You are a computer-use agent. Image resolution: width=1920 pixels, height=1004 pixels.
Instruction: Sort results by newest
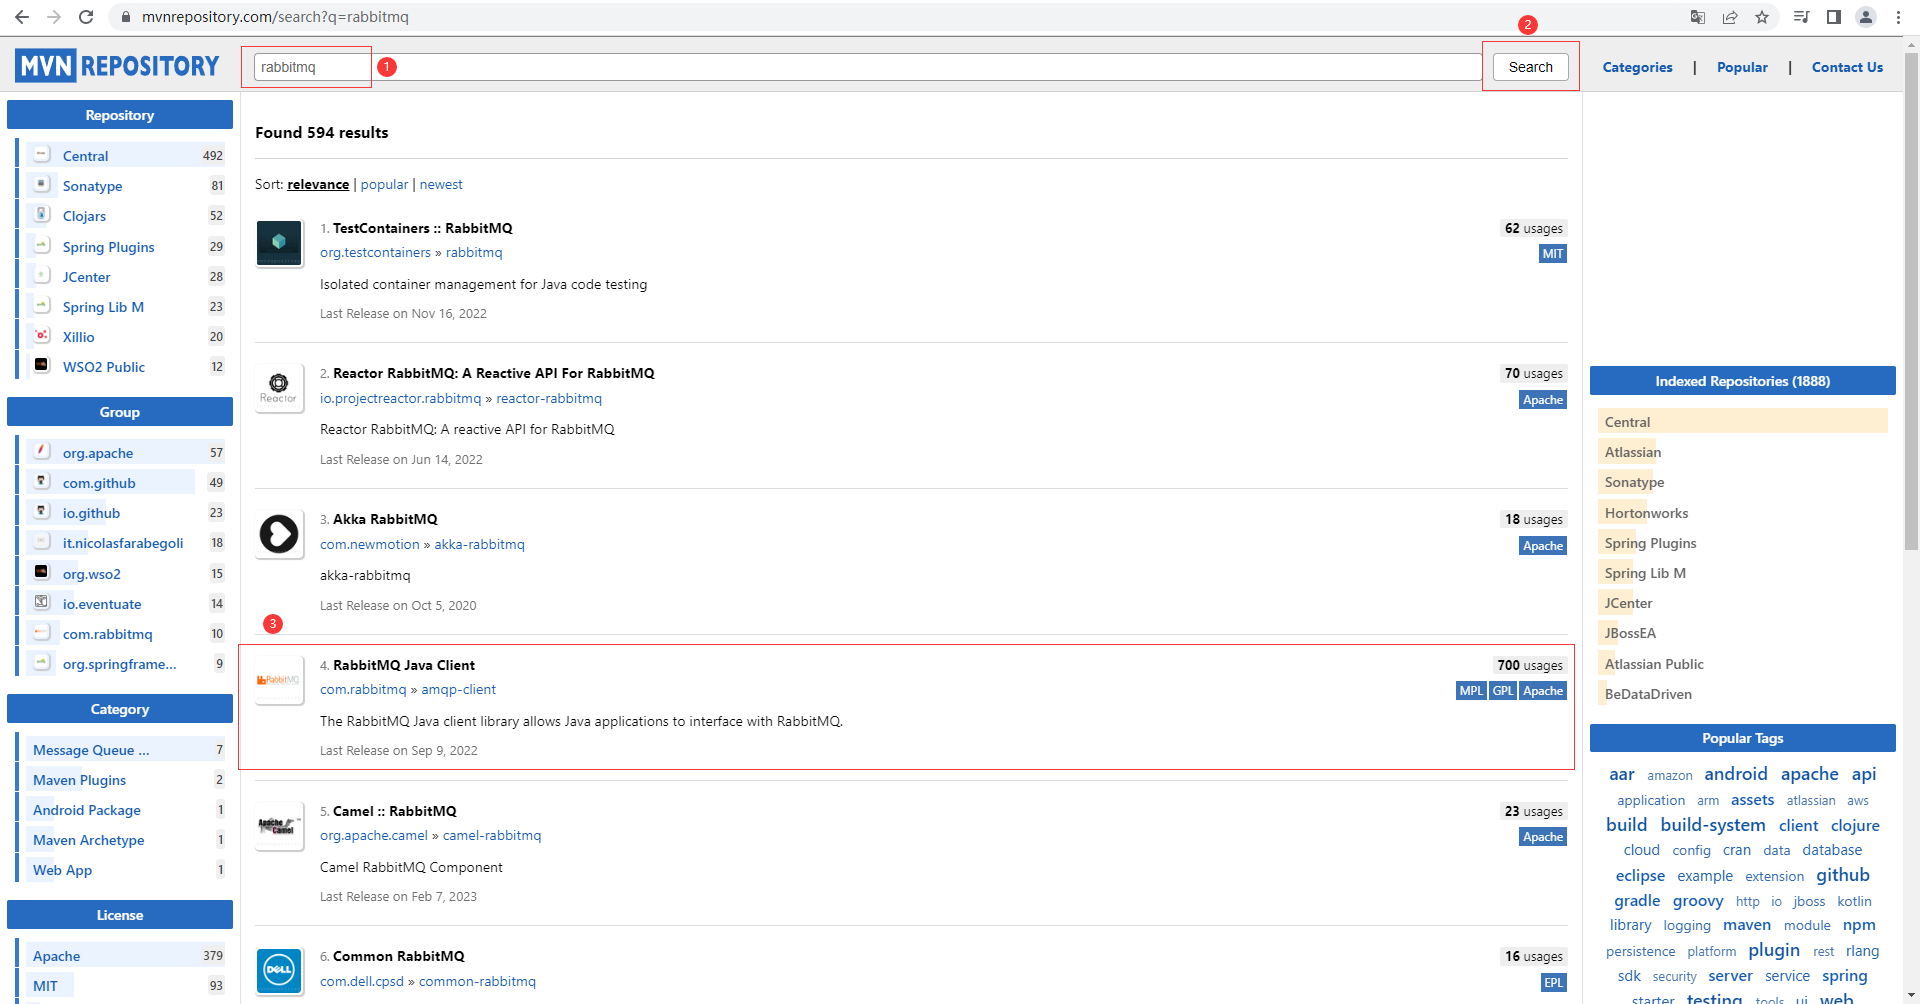(x=441, y=184)
